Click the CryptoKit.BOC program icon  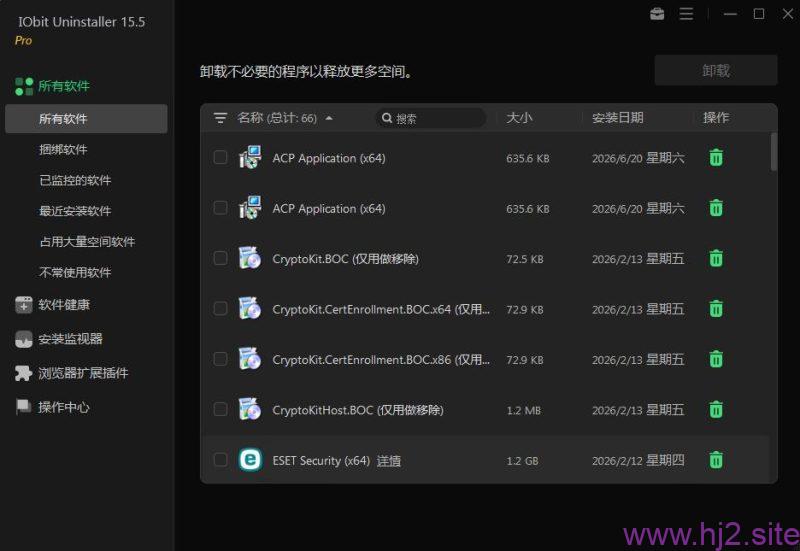[x=250, y=258]
